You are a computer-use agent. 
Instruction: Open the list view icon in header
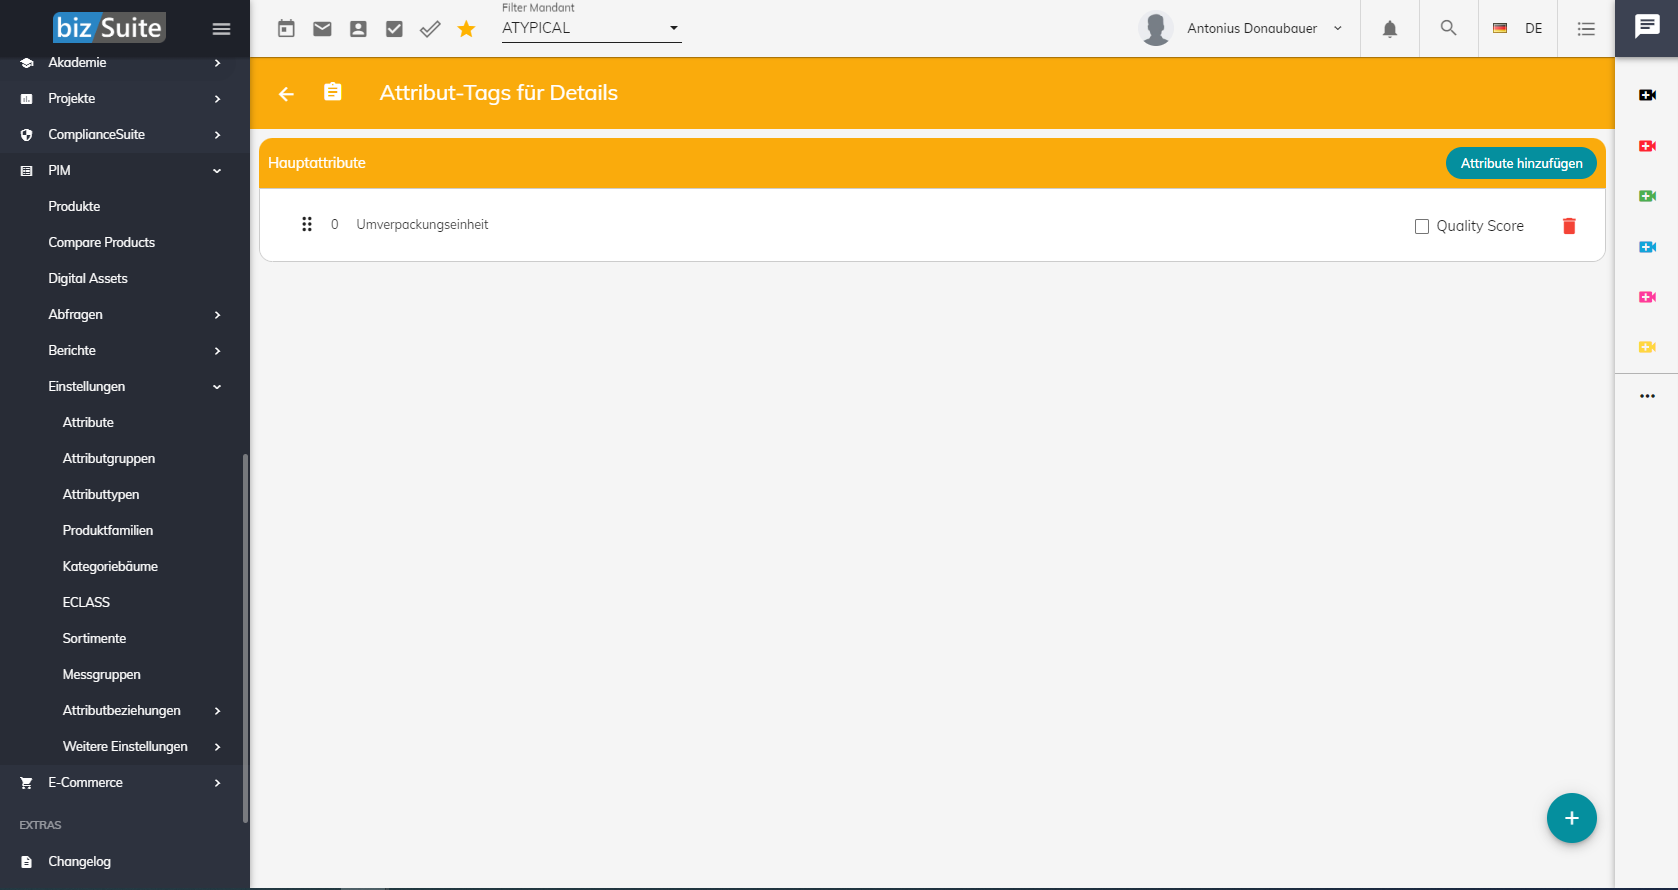[x=1586, y=29]
